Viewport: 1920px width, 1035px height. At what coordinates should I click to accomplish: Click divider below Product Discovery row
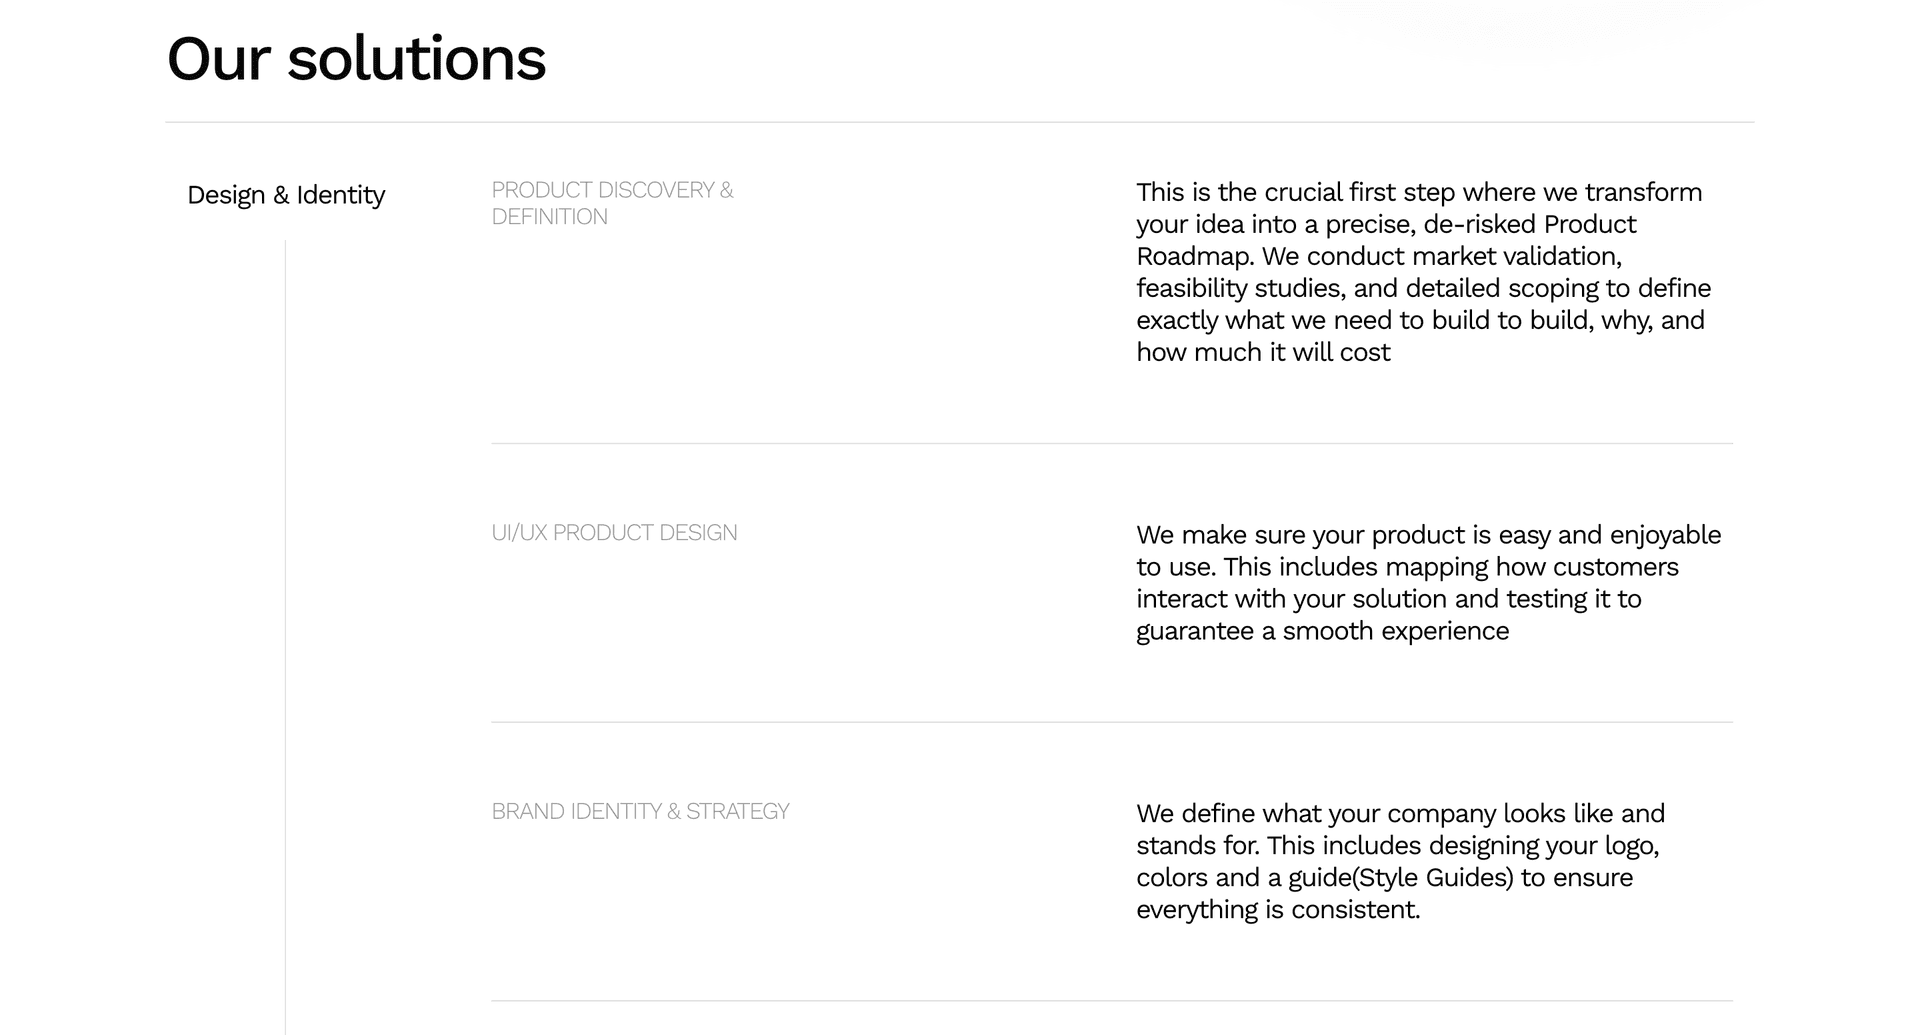tap(1112, 443)
